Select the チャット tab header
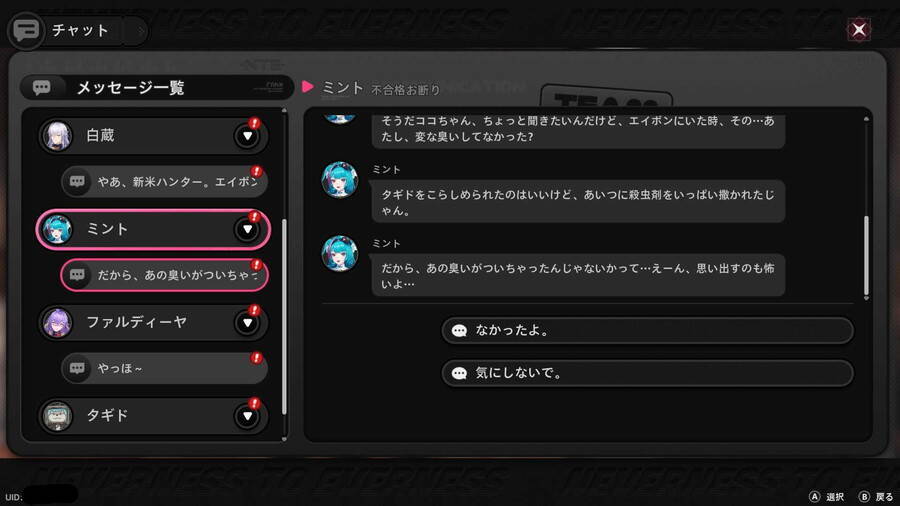The width and height of the screenshot is (900, 506). (x=78, y=30)
